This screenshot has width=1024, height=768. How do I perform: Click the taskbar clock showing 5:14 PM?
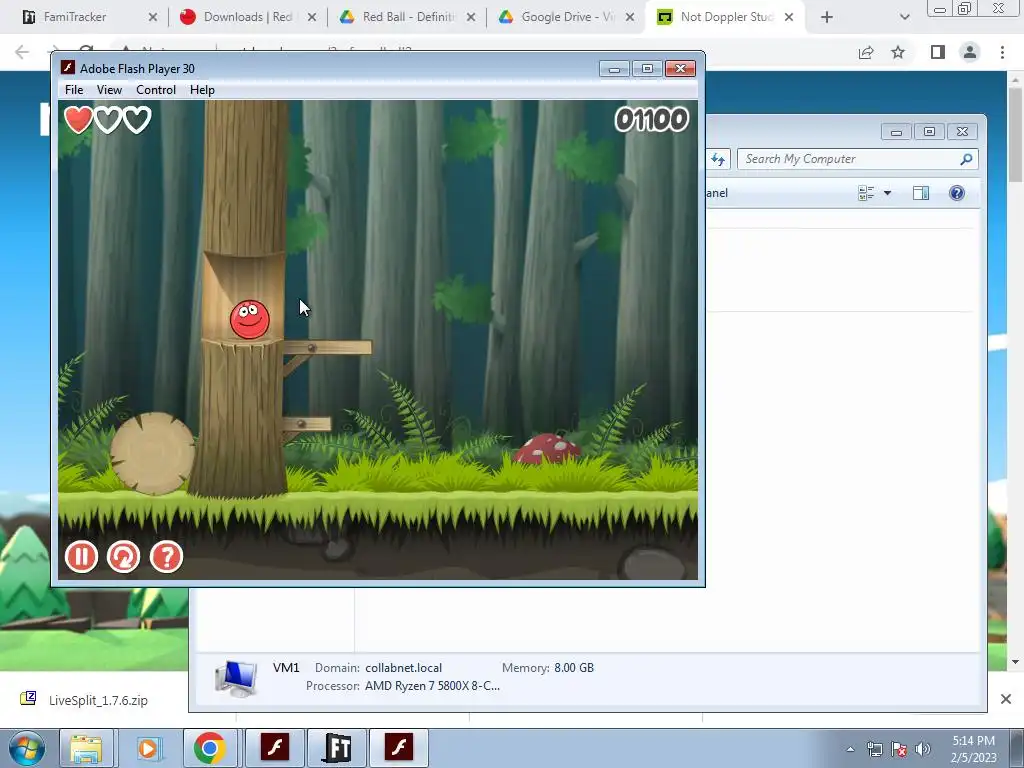(973, 749)
